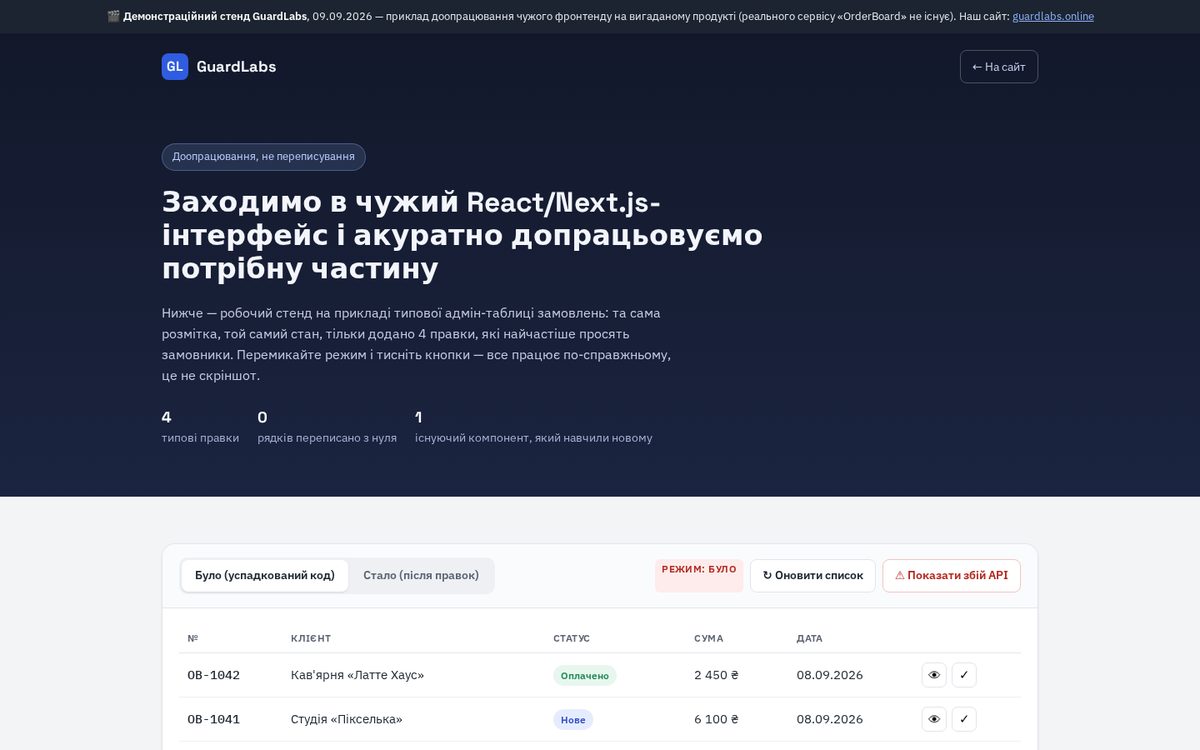Viewport: 1200px width, 750px height.
Task: Click the OB-1041 date 08.09.2026
Action: pos(830,719)
